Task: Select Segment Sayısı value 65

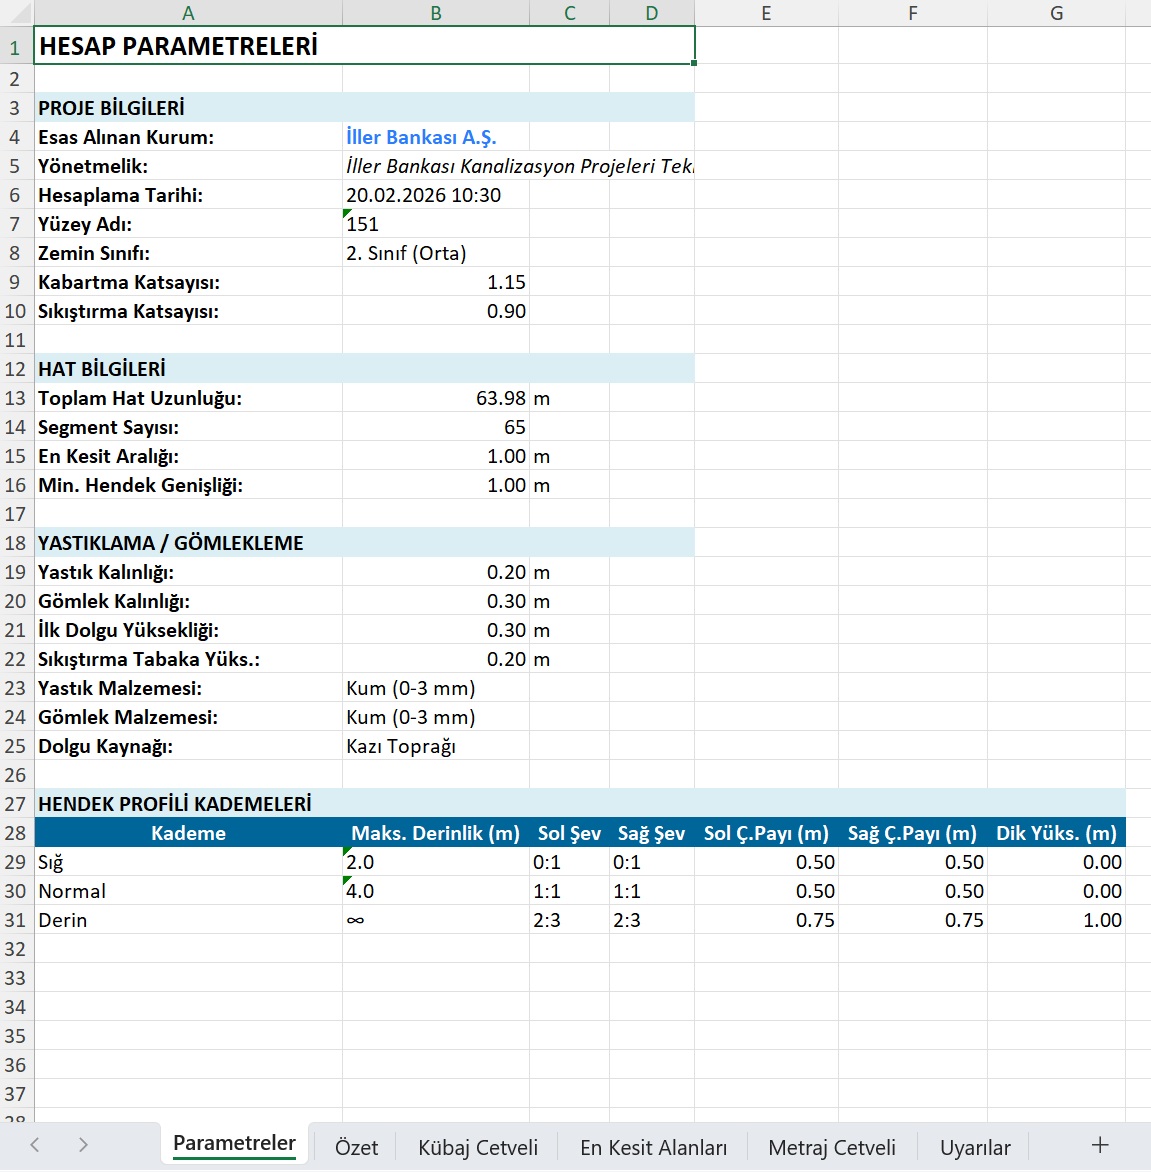Action: 436,427
